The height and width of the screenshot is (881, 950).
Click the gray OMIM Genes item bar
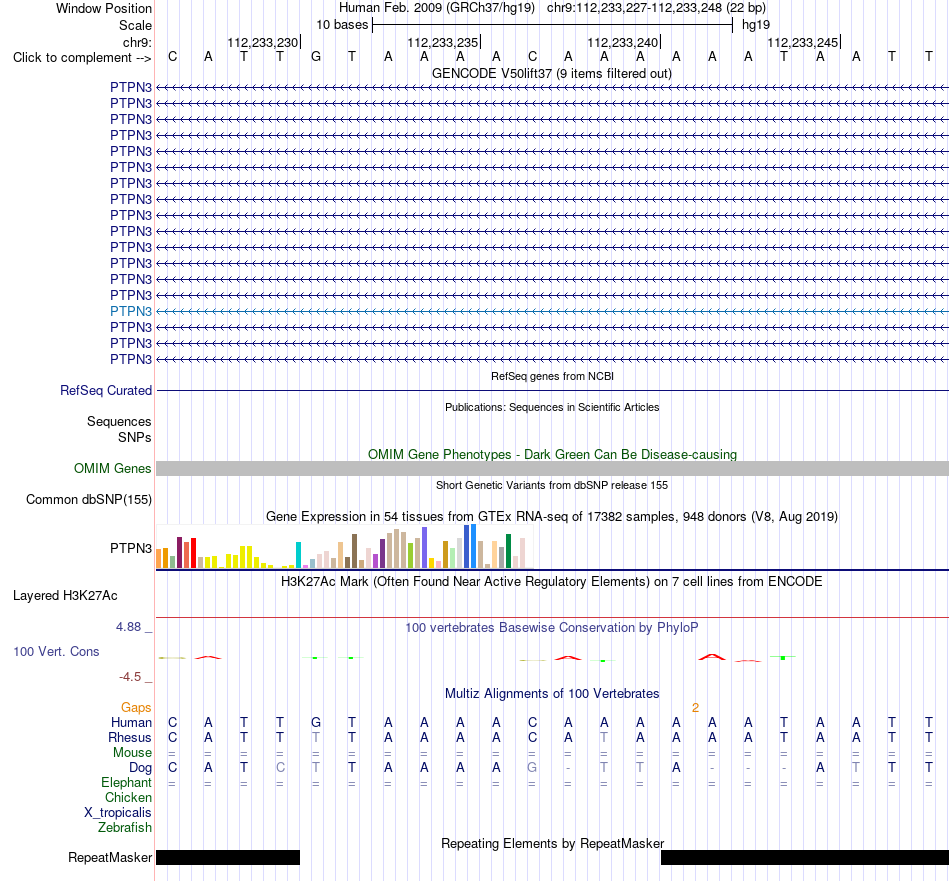[552, 468]
